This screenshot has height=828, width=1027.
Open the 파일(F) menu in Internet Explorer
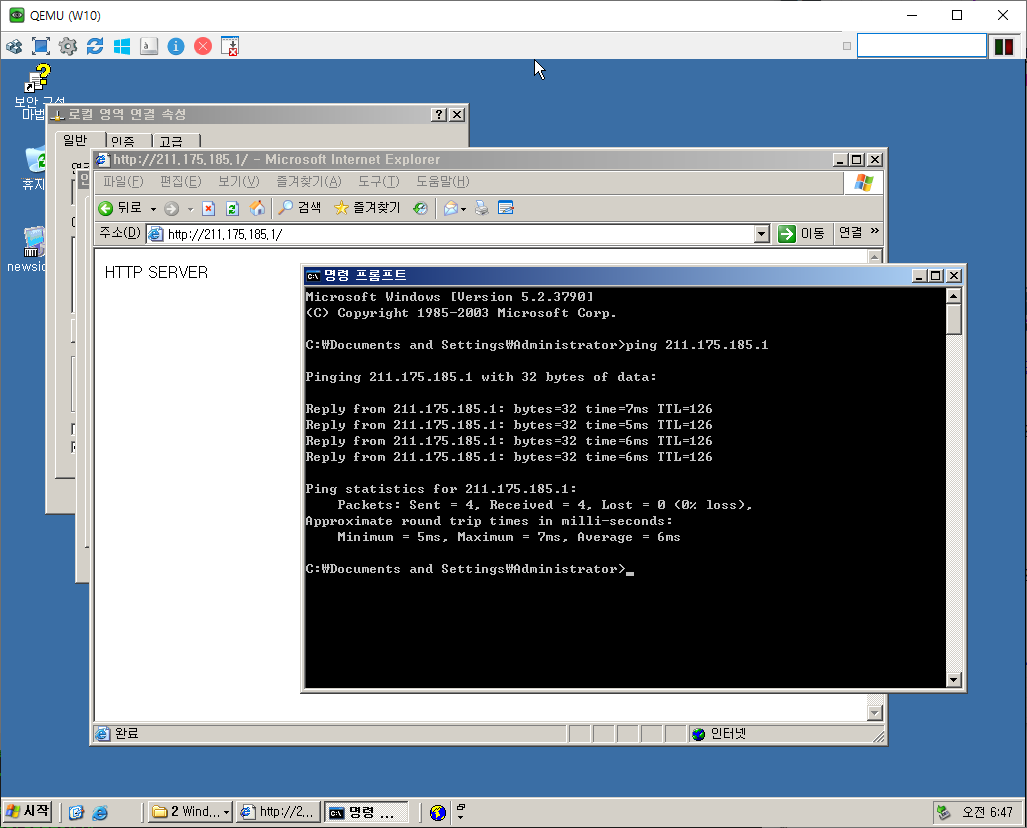(123, 181)
